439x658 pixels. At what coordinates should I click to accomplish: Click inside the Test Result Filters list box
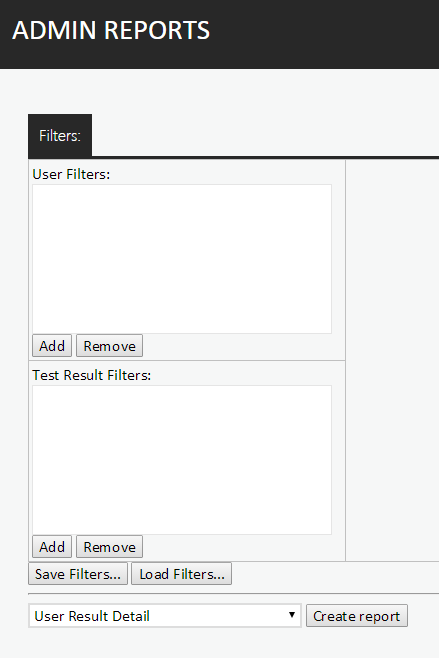[182, 460]
